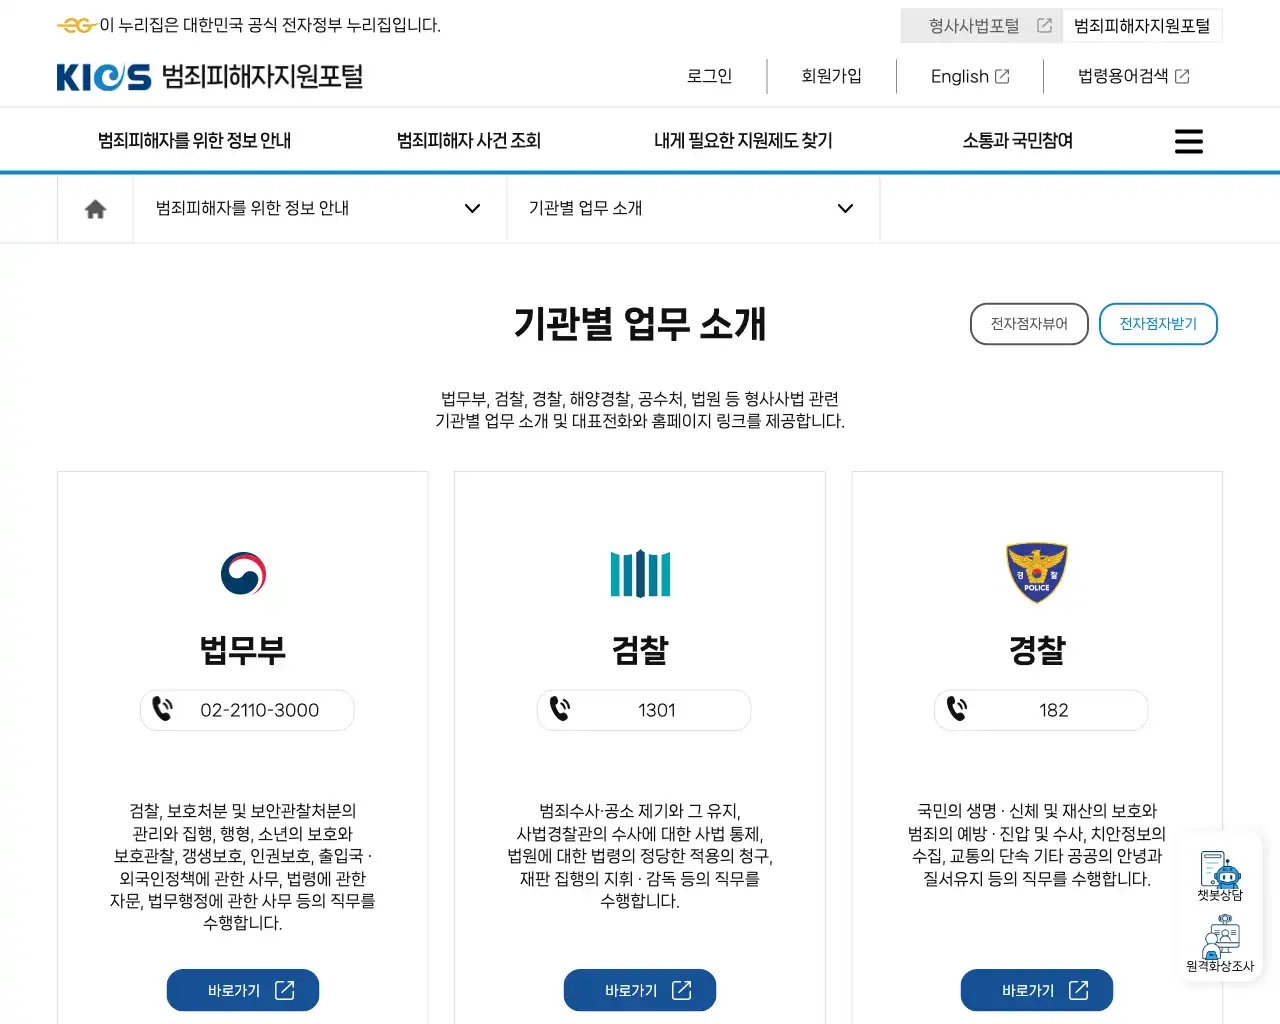Click the 법무부 card heading
Screen dimensions: 1280x1024
point(243,650)
